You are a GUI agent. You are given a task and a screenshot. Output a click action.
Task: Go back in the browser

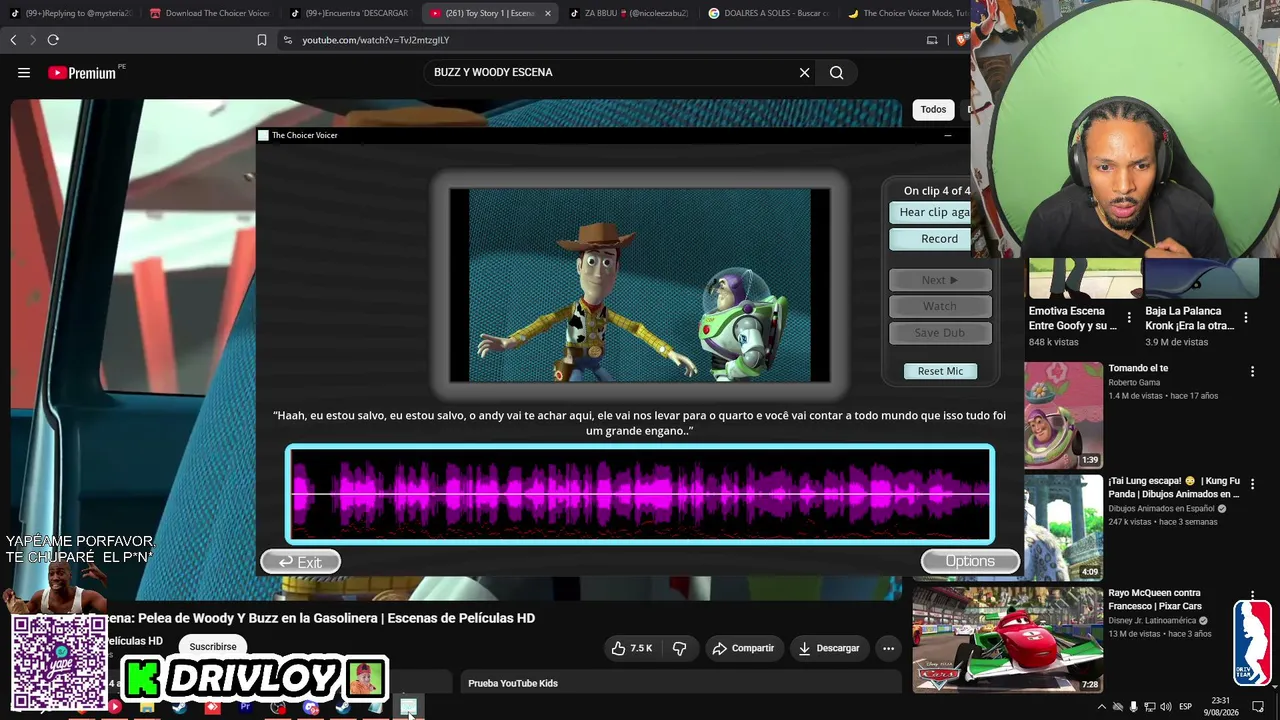(13, 40)
